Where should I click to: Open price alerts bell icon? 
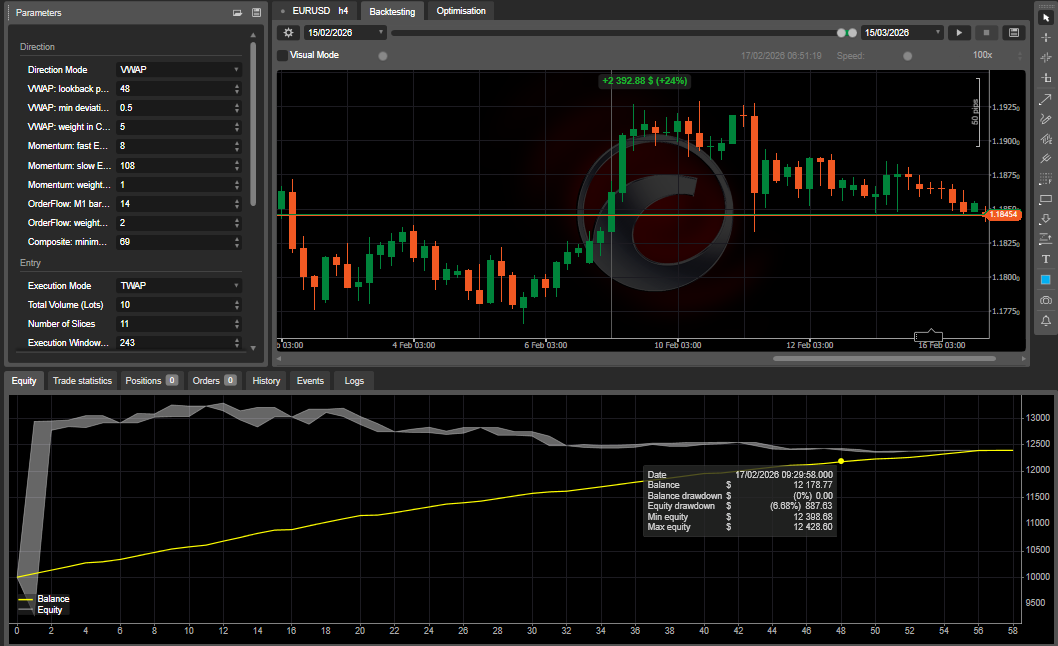pos(1045,320)
